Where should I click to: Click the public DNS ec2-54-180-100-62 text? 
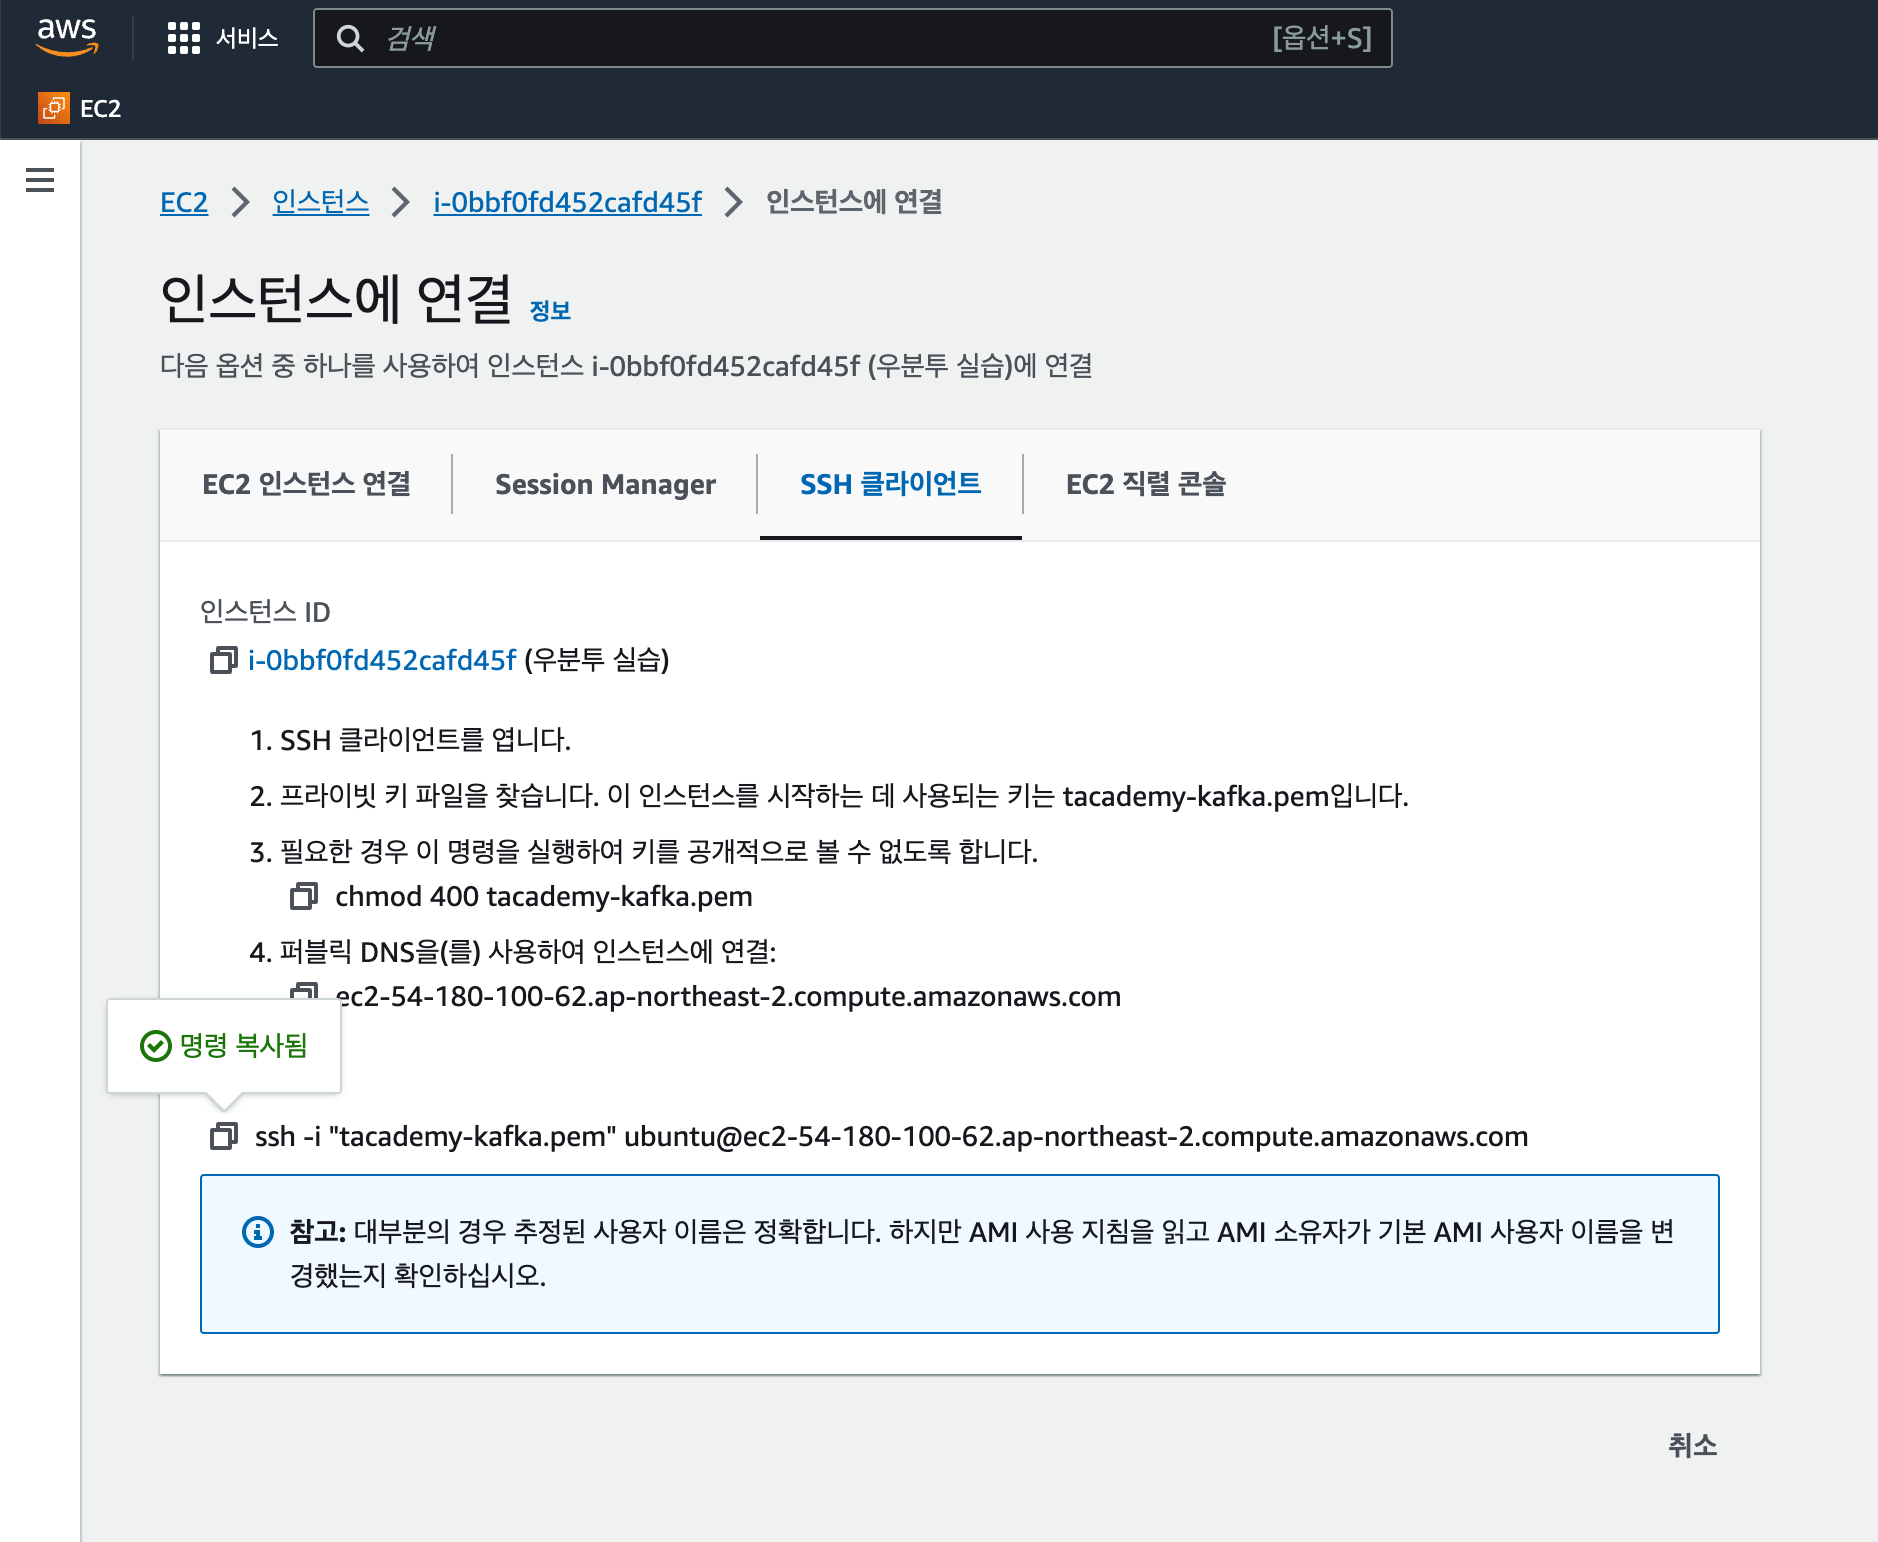click(728, 996)
